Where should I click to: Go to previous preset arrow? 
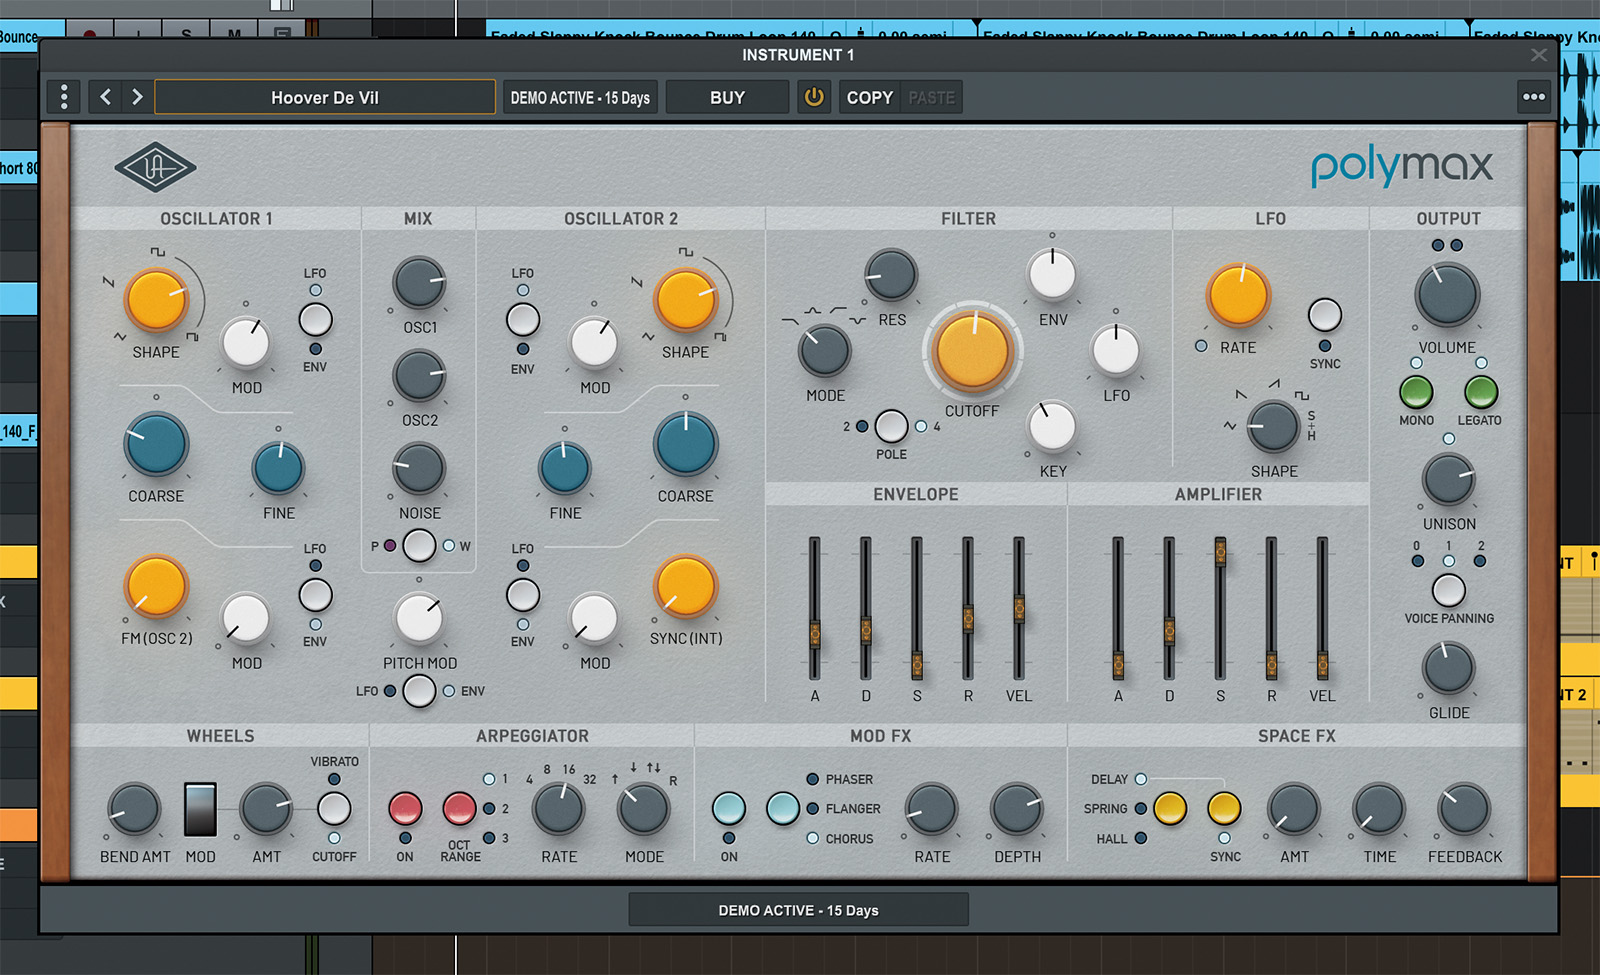pos(105,97)
